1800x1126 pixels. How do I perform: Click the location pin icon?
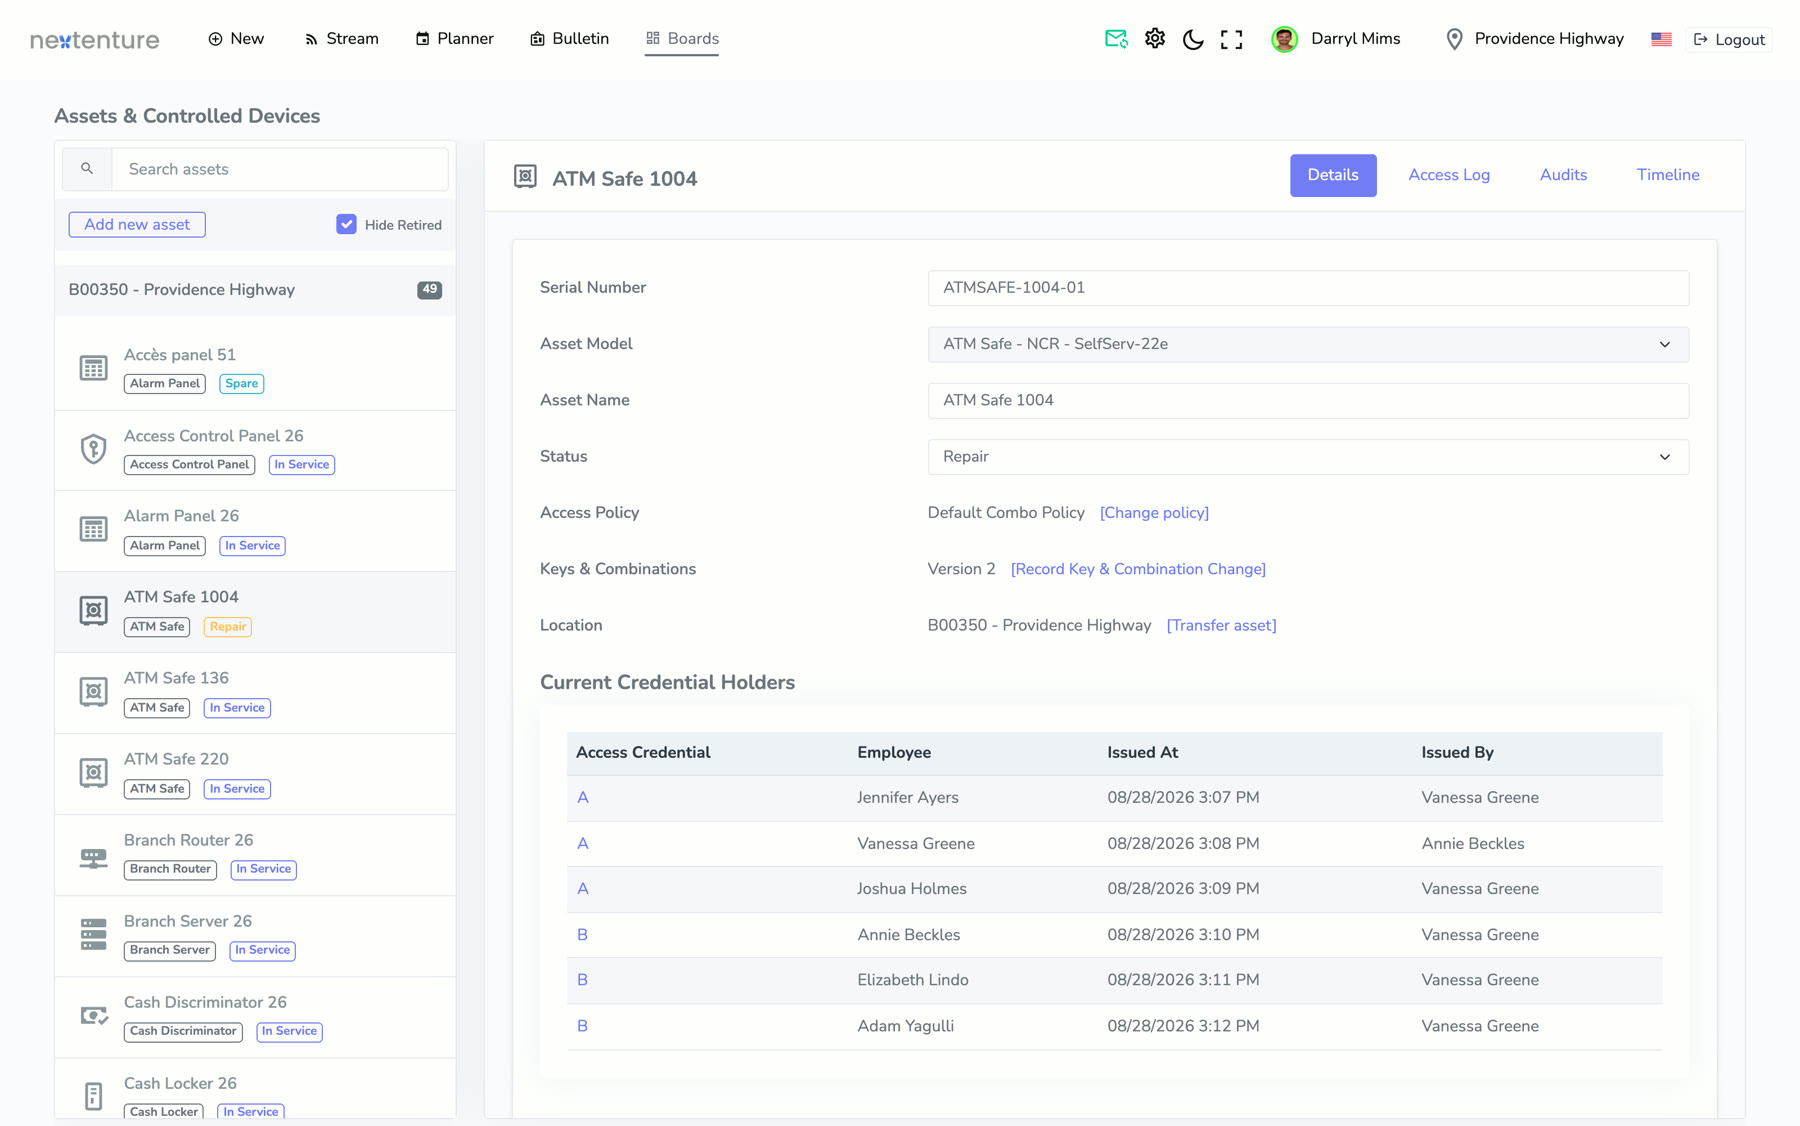pyautogui.click(x=1454, y=39)
